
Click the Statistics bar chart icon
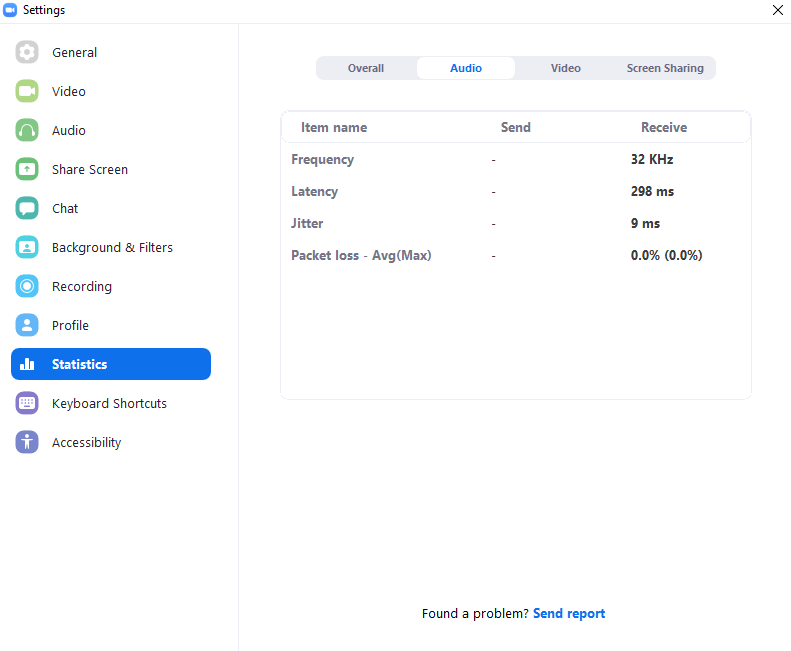click(x=27, y=364)
